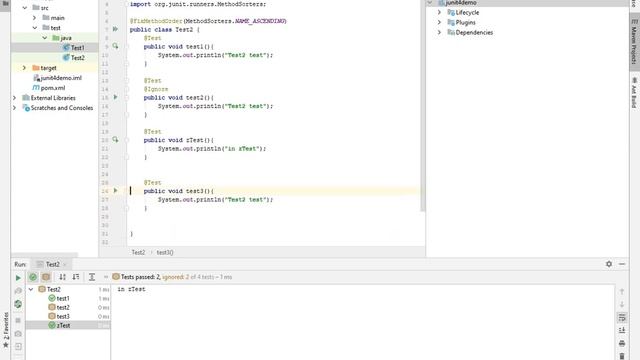Click test3() in editor breadcrumb
Screen dimensions: 640x360
[165, 252]
